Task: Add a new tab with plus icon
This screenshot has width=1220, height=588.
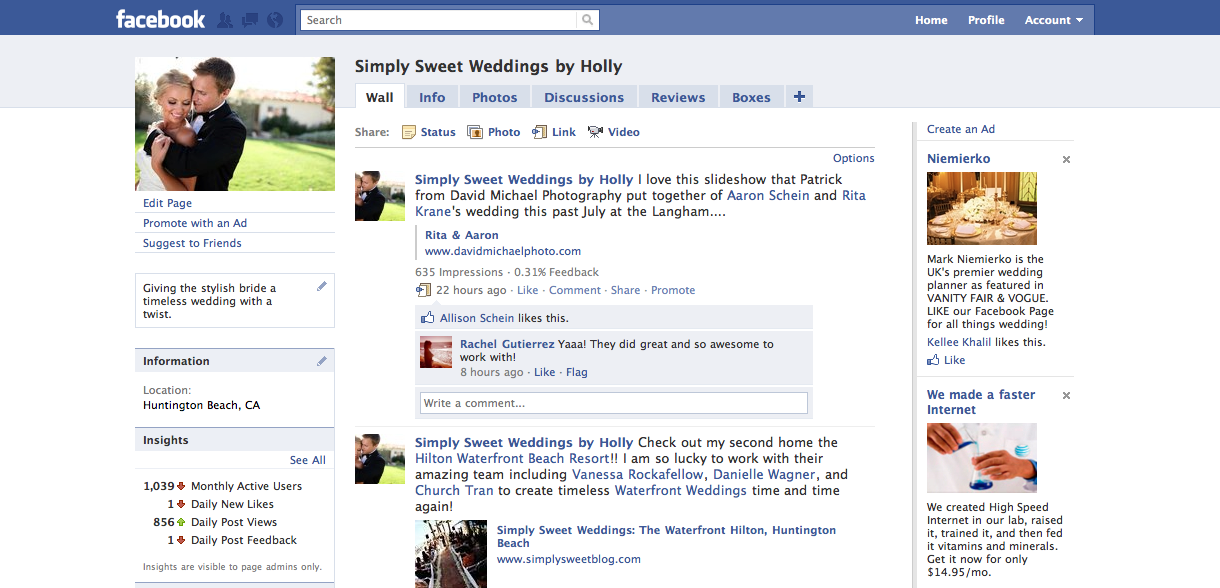Action: (798, 96)
